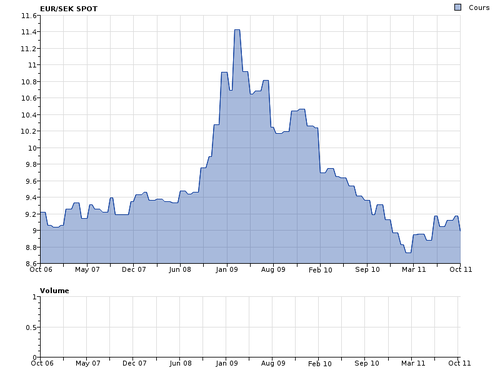This screenshot has width=500, height=375.
Task: Click the Sep 10 label under price chart
Action: pos(367,269)
